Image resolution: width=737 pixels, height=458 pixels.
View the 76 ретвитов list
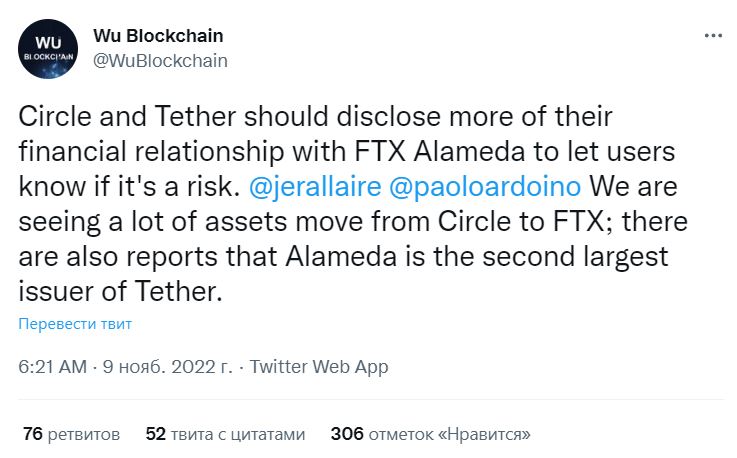click(71, 434)
